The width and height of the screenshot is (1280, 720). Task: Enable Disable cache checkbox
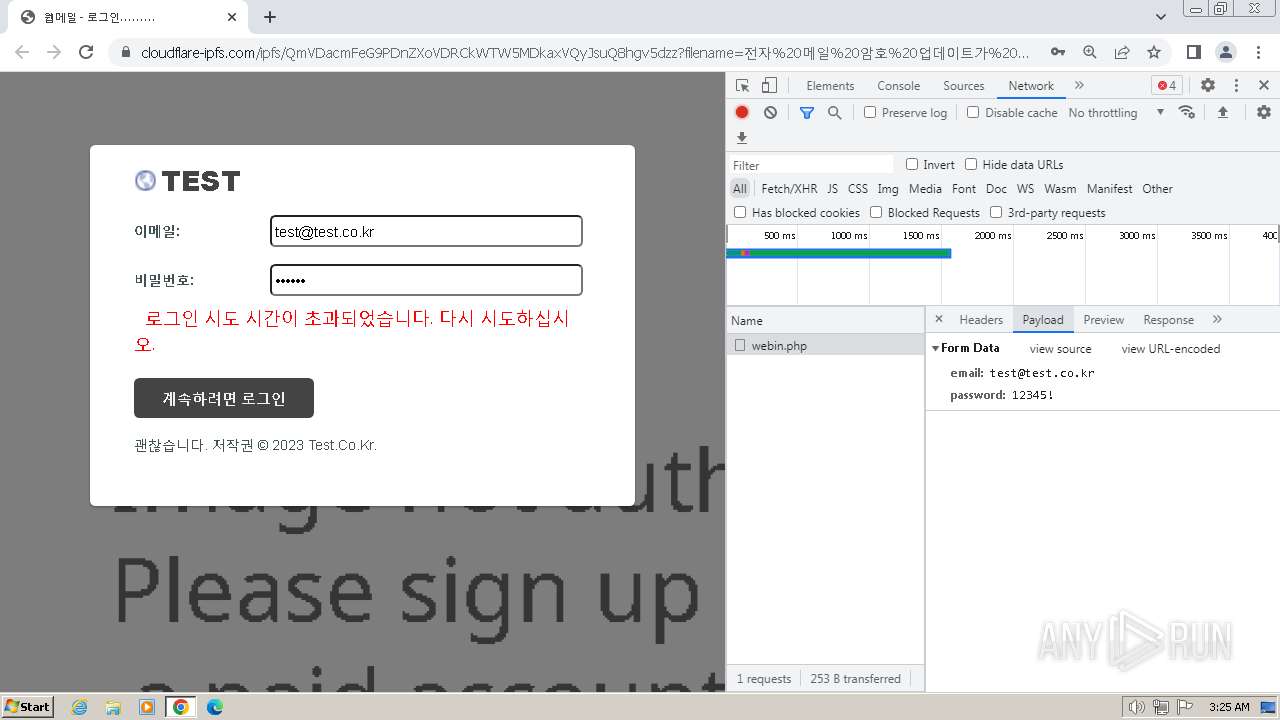pyautogui.click(x=973, y=112)
